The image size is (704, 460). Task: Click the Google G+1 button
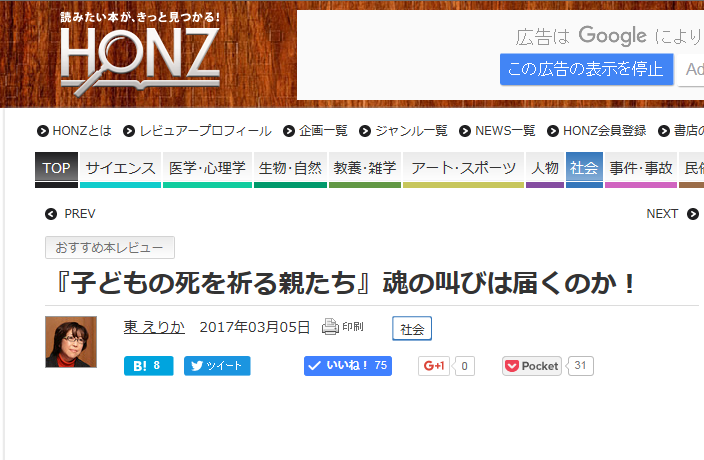point(434,366)
